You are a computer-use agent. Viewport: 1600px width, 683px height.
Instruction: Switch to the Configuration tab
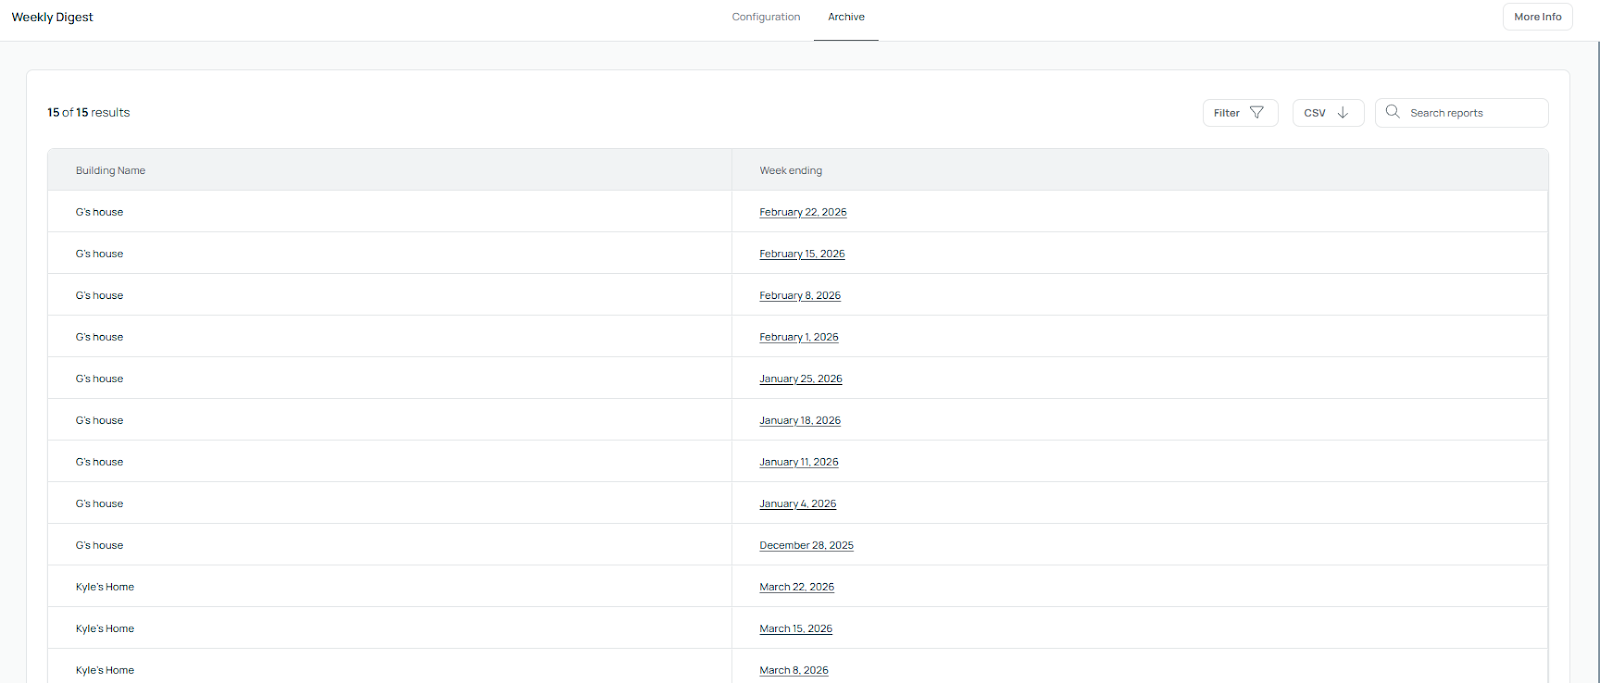coord(765,17)
